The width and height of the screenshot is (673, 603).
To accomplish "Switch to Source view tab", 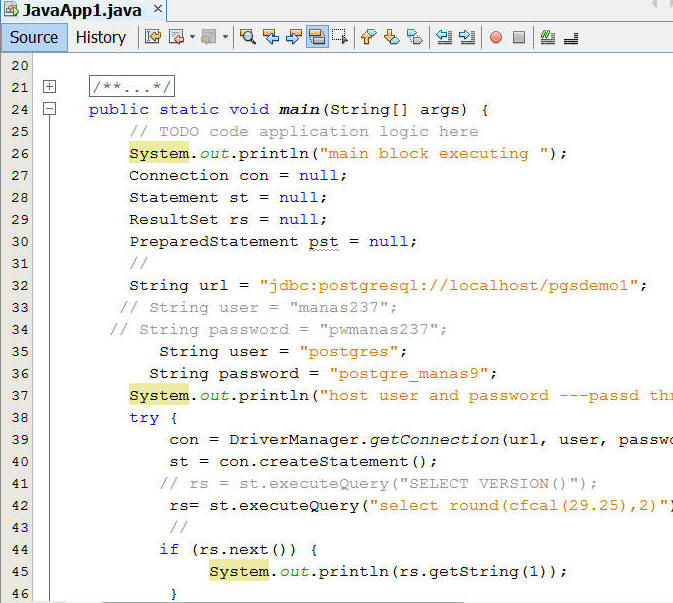I will click(34, 37).
